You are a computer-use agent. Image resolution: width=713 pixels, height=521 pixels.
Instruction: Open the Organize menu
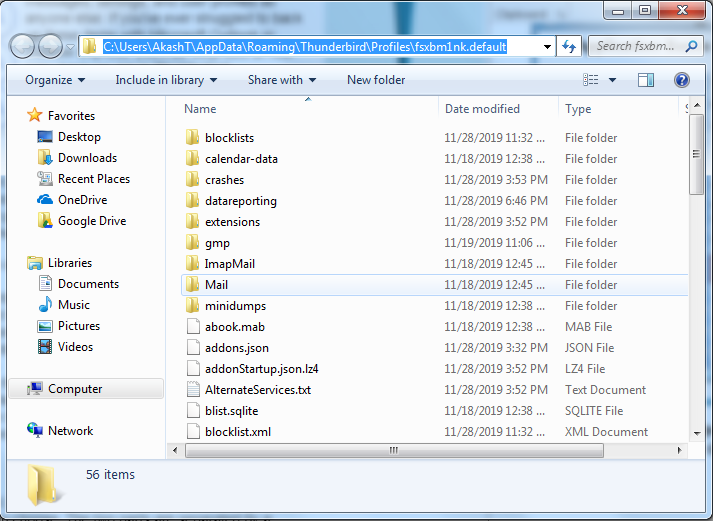coord(55,80)
